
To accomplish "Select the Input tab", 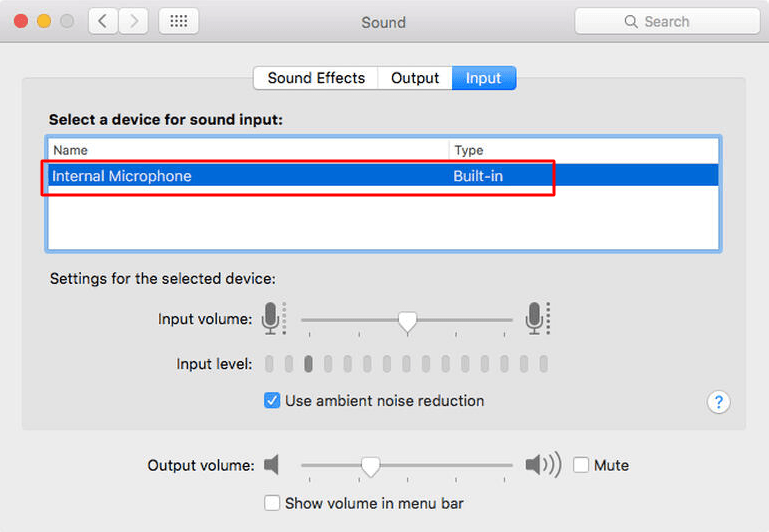I will [483, 78].
